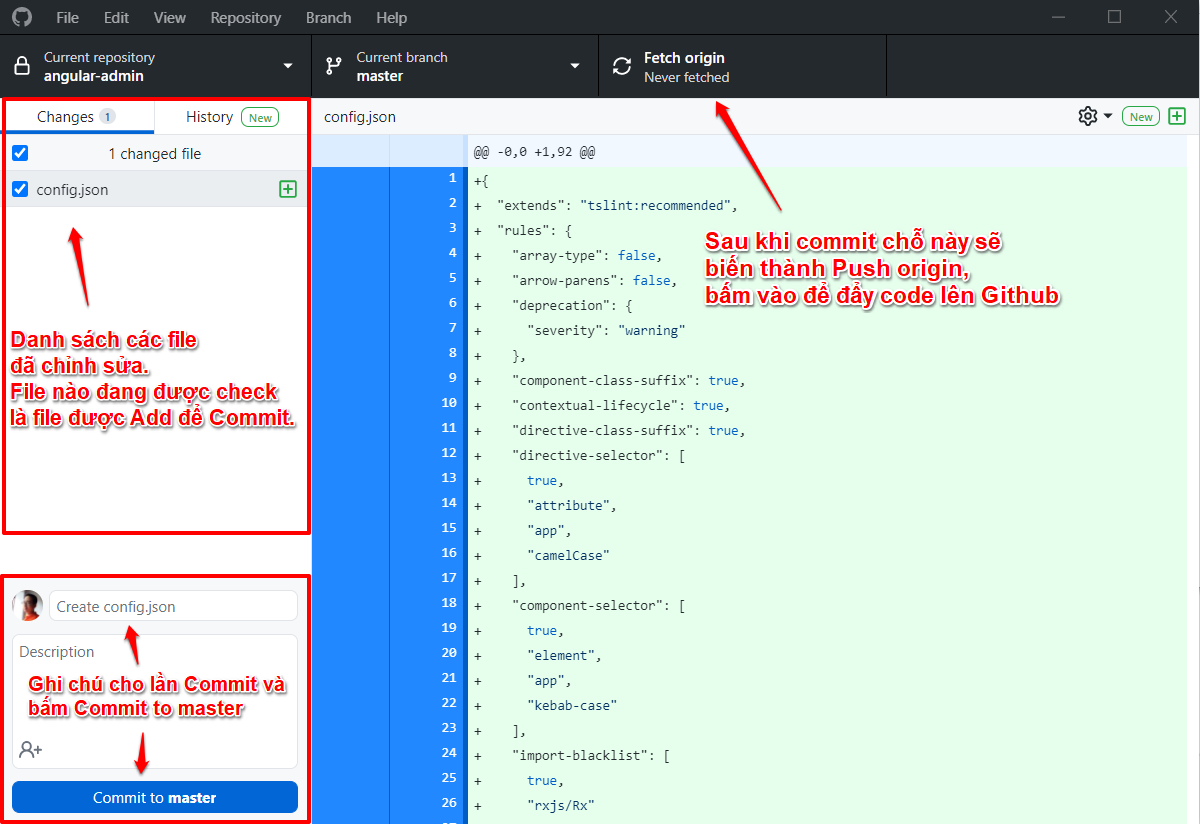Click the repository lock icon
The image size is (1200, 824).
22,66
